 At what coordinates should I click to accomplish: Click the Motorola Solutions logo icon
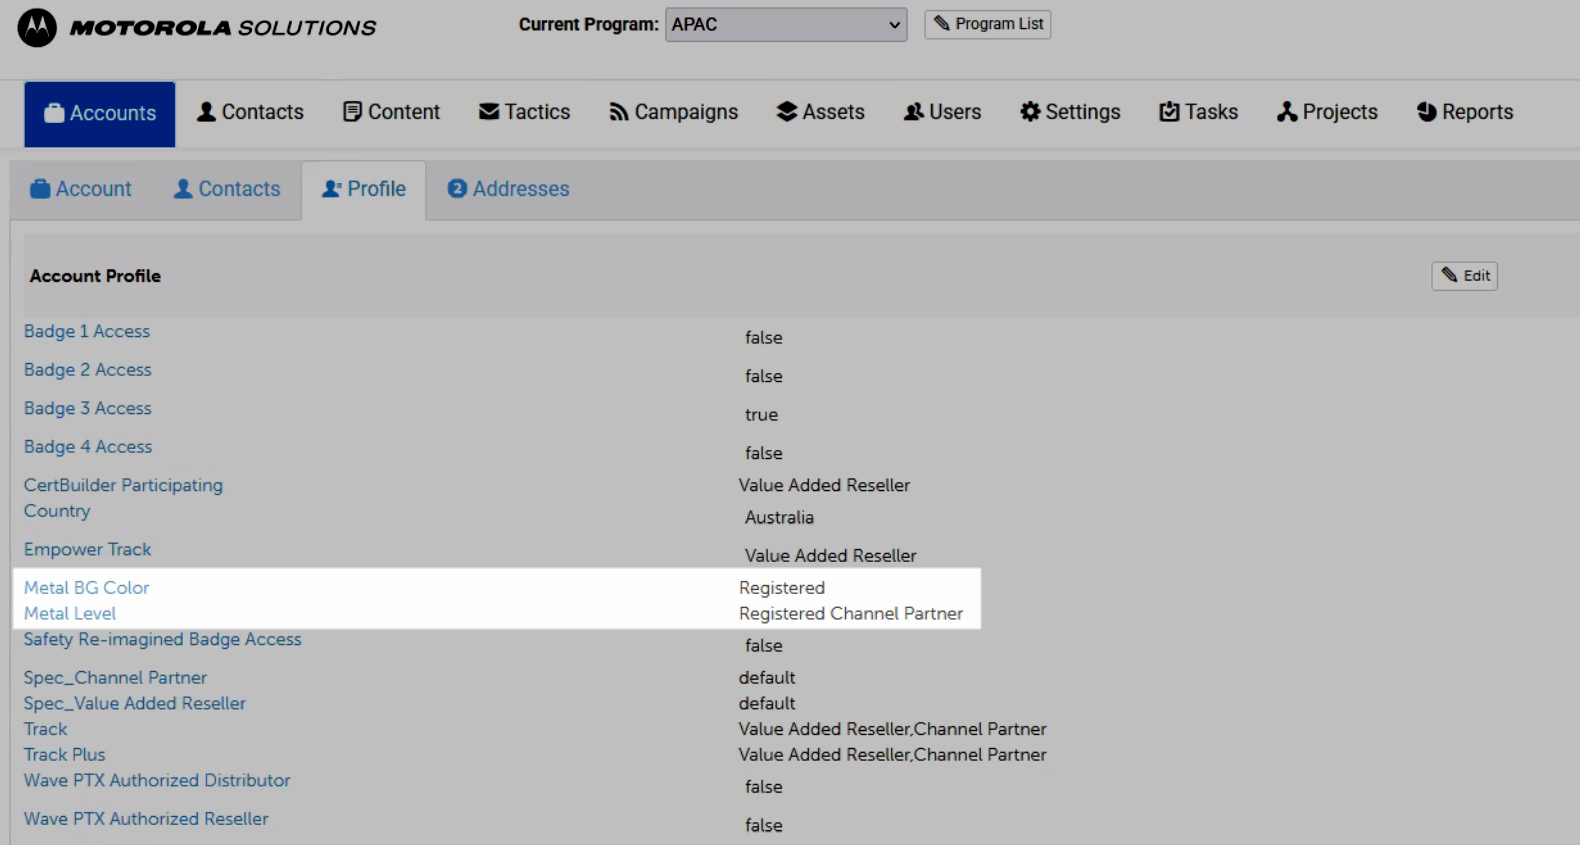point(37,28)
